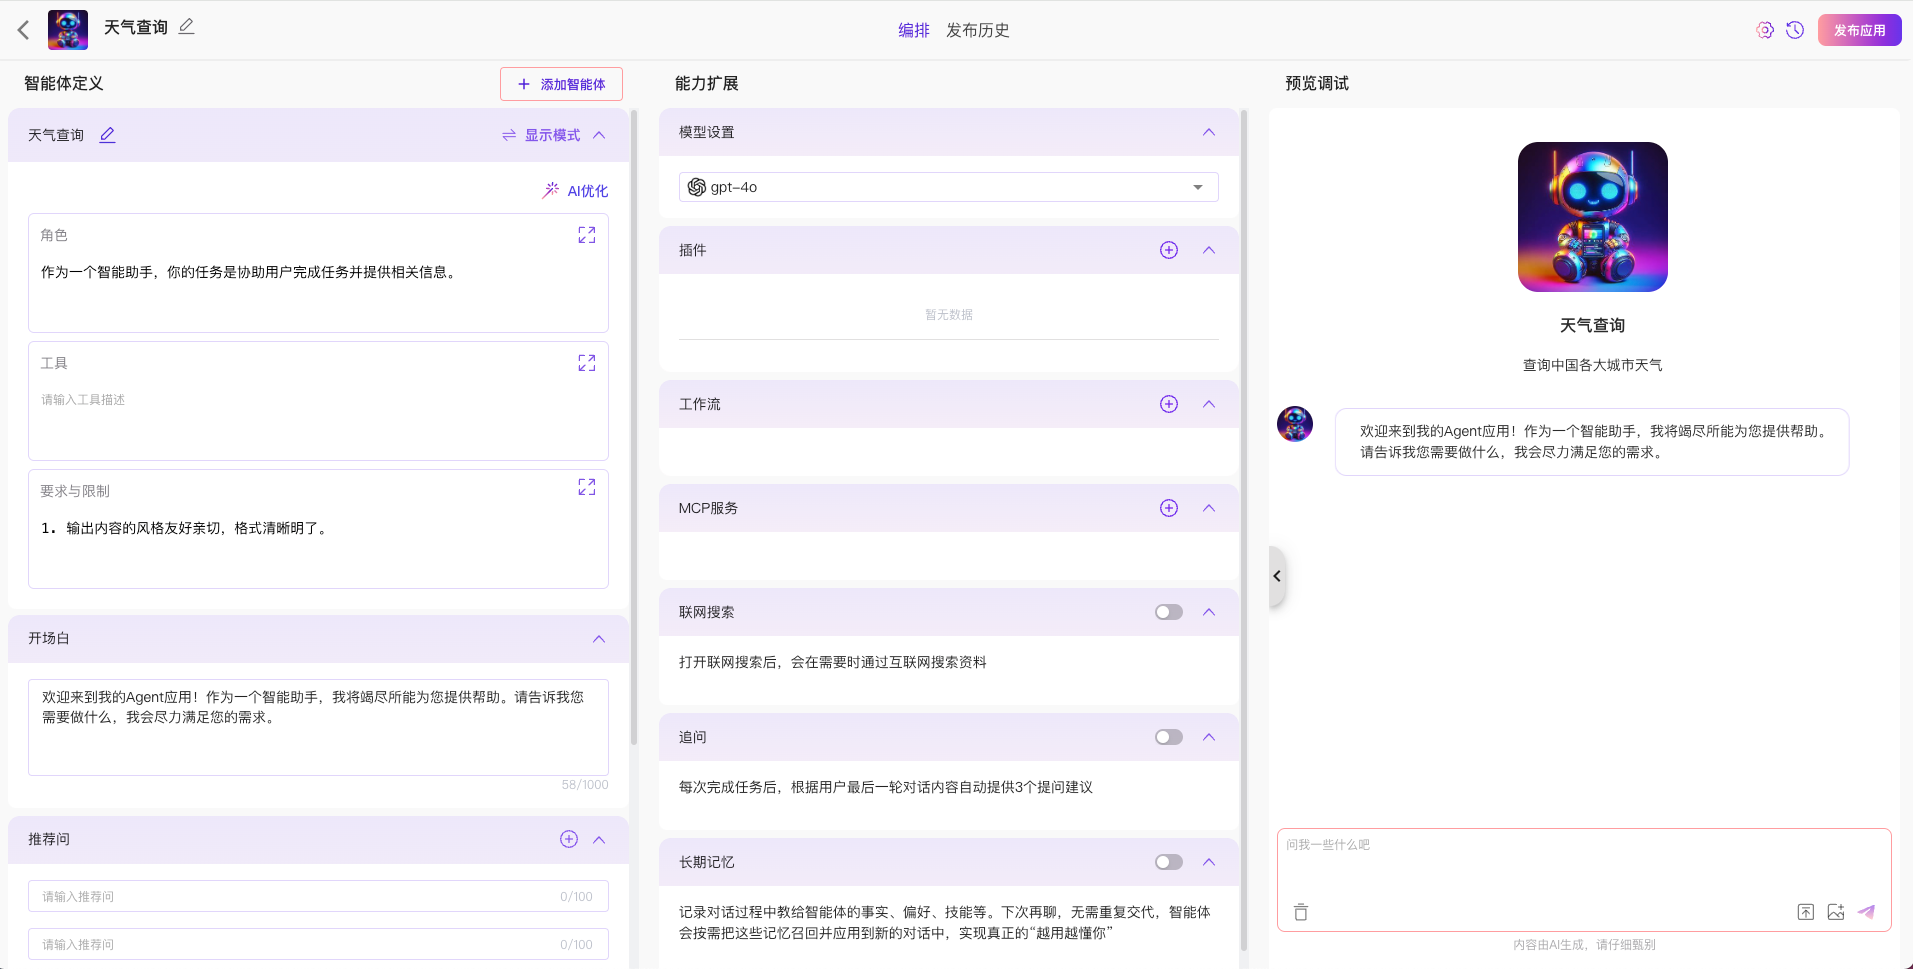The width and height of the screenshot is (1913, 969).
Task: Collapse the 联网搜索 section
Action: coord(1209,612)
